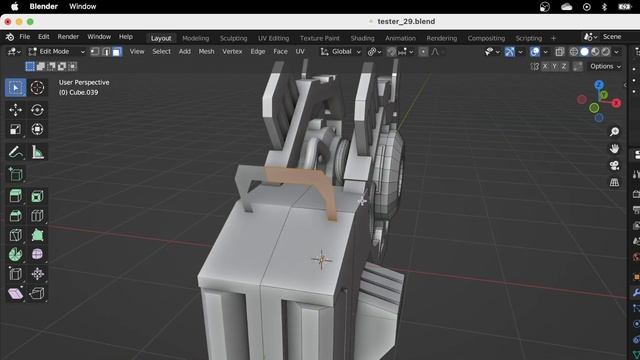Select the Add Cube tool
640x360 pixels.
click(16, 174)
